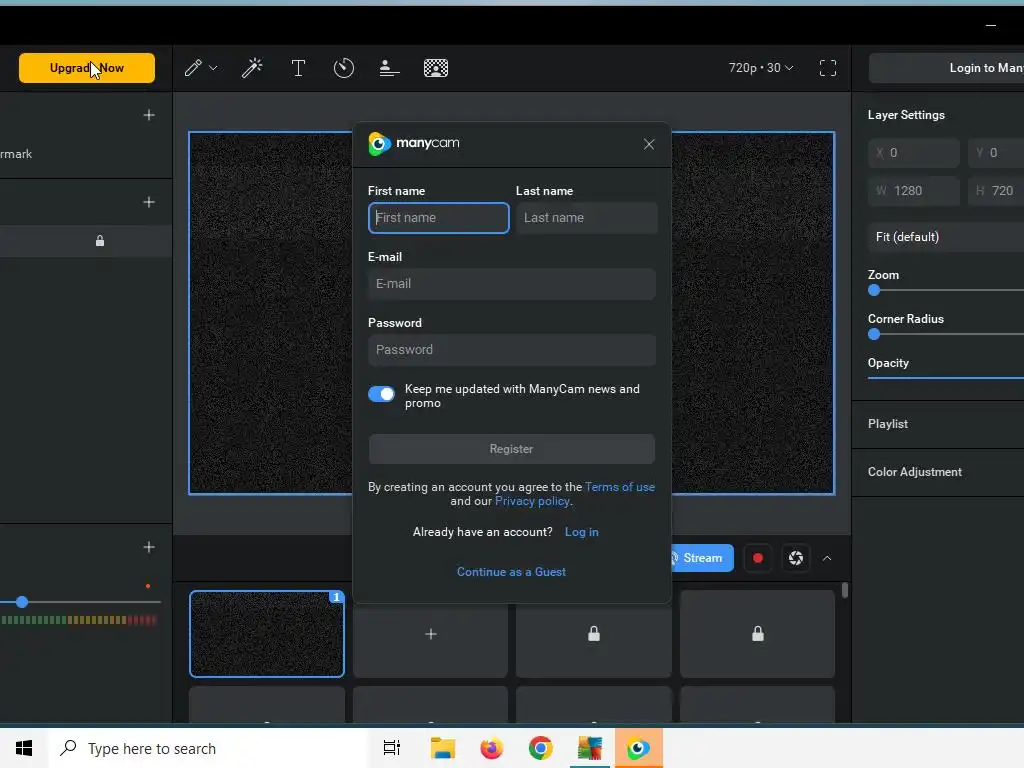Click the lock icon in the left panel
This screenshot has width=1024, height=768.
coord(100,241)
